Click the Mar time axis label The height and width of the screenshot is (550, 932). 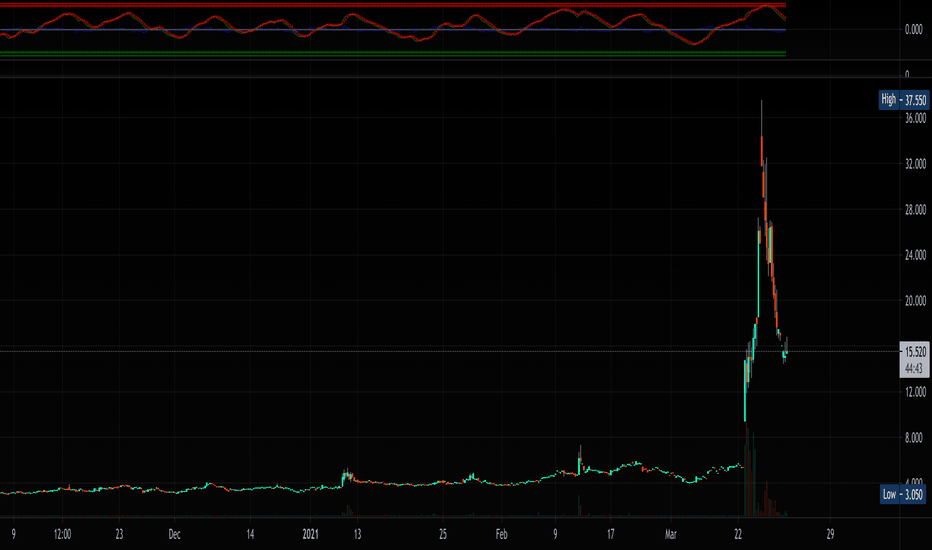670,534
